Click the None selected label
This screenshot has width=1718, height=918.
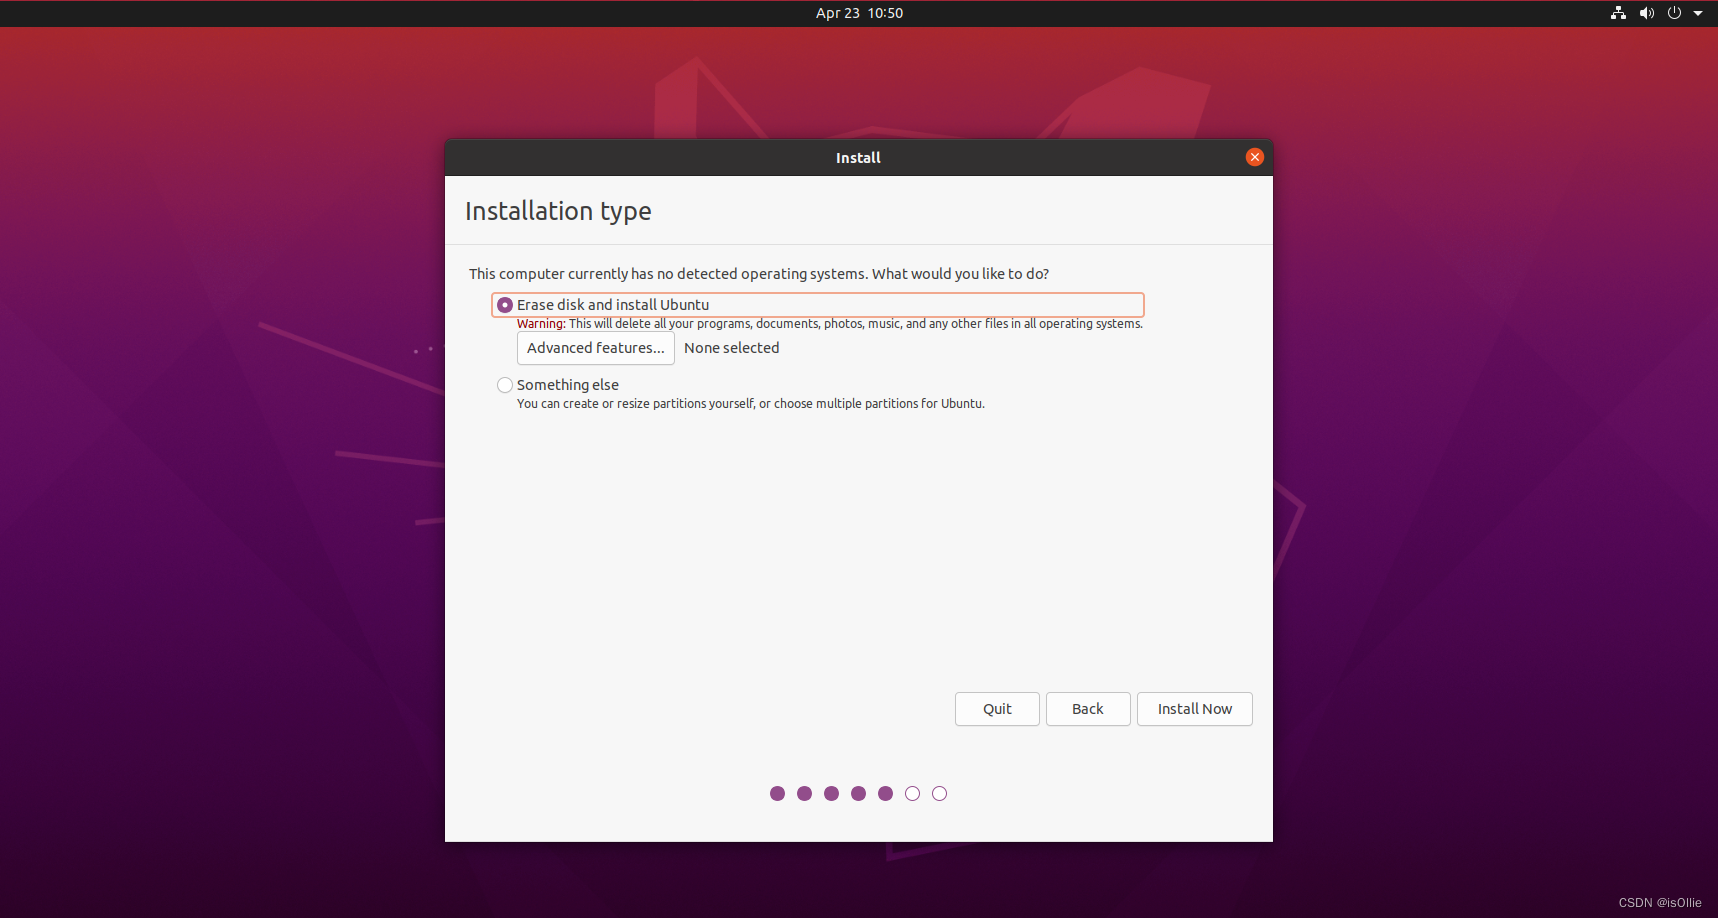[732, 348]
